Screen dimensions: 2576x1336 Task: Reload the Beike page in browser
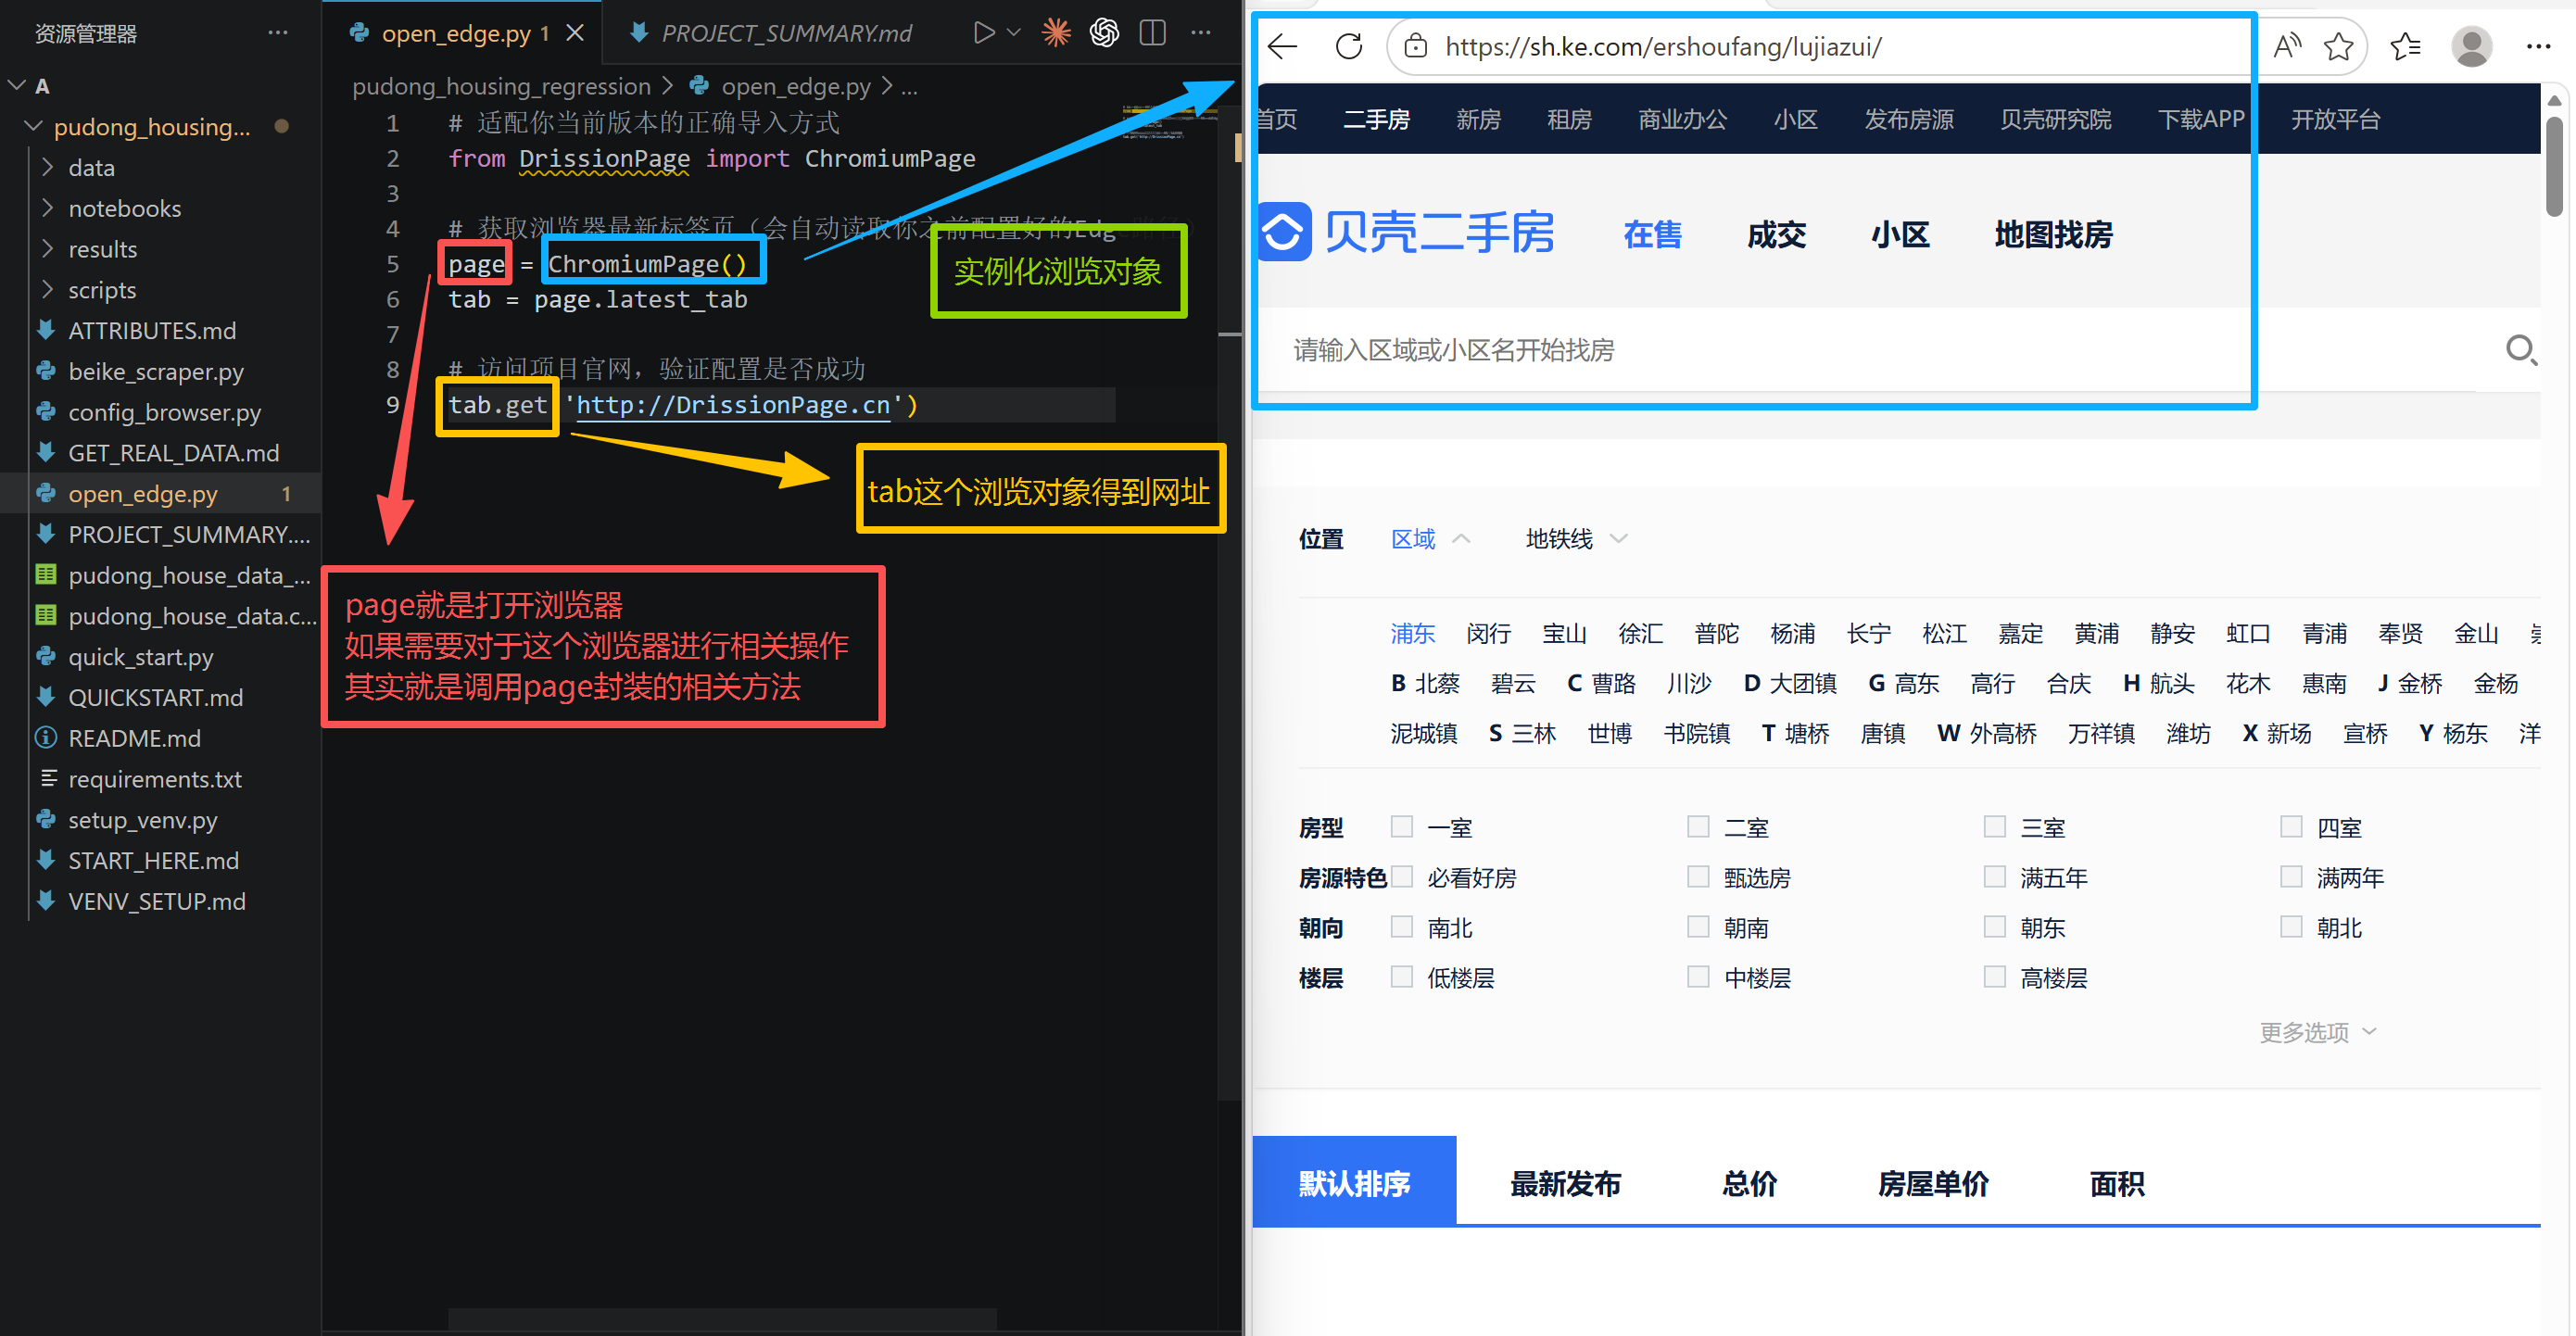[1349, 46]
